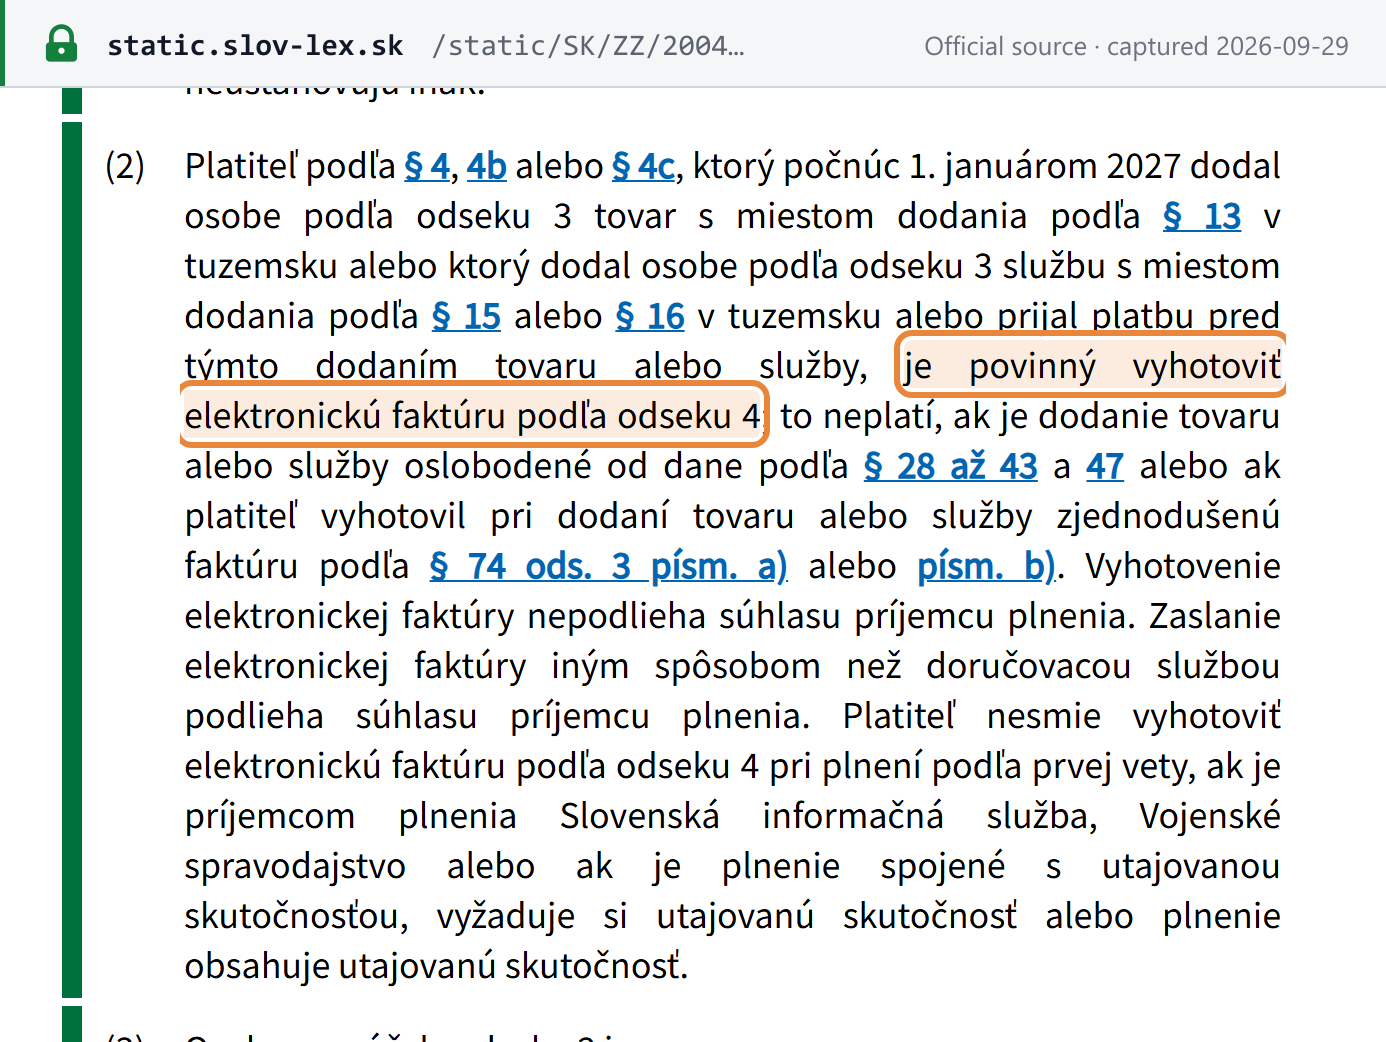Click the green padlock security icon

61,44
